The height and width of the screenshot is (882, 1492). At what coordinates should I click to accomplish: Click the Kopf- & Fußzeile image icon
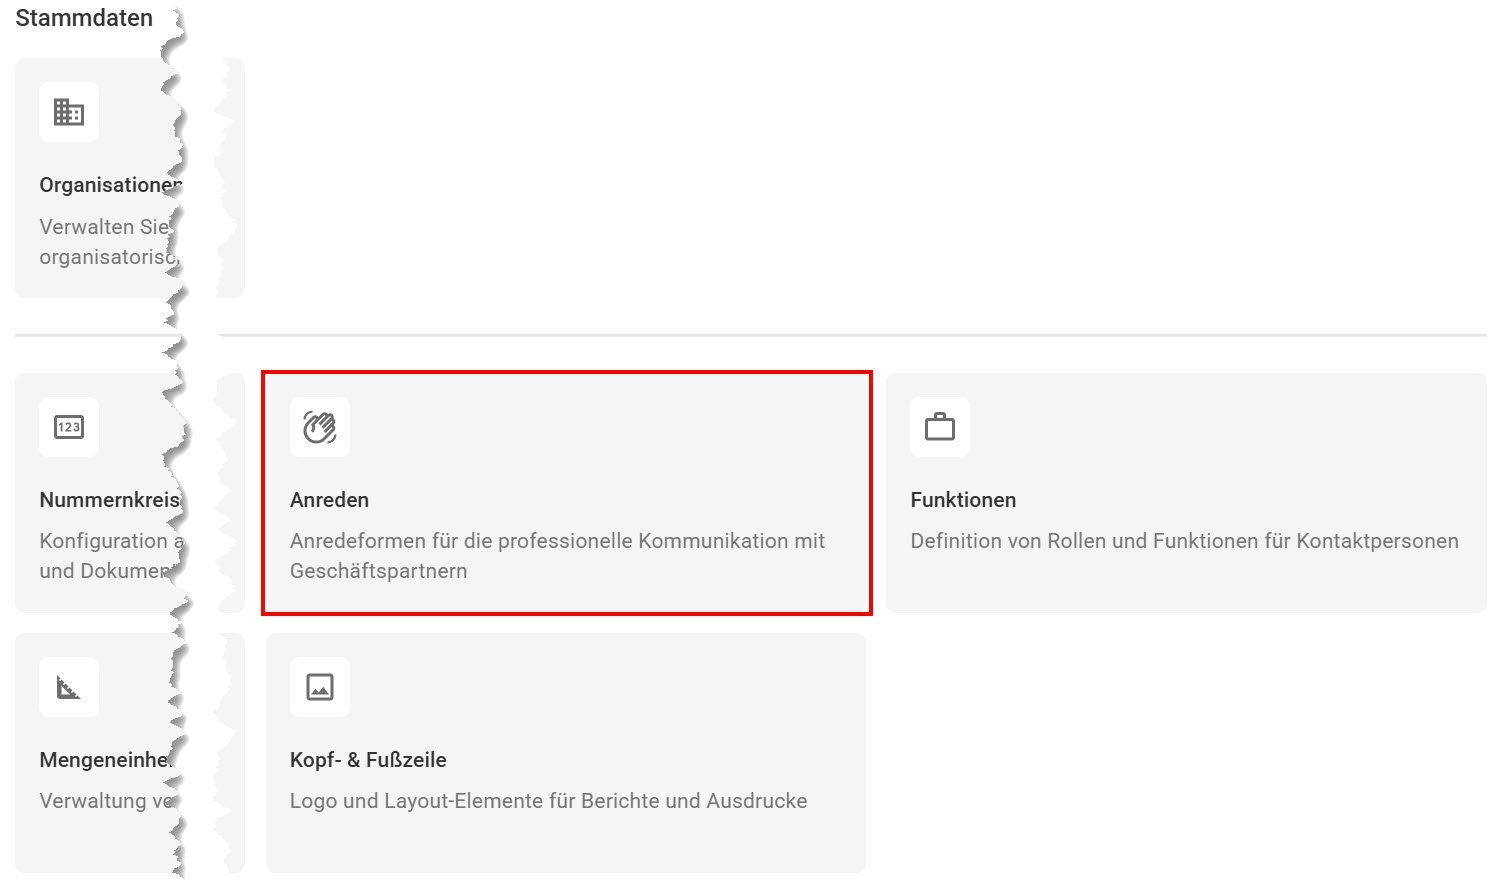[320, 687]
